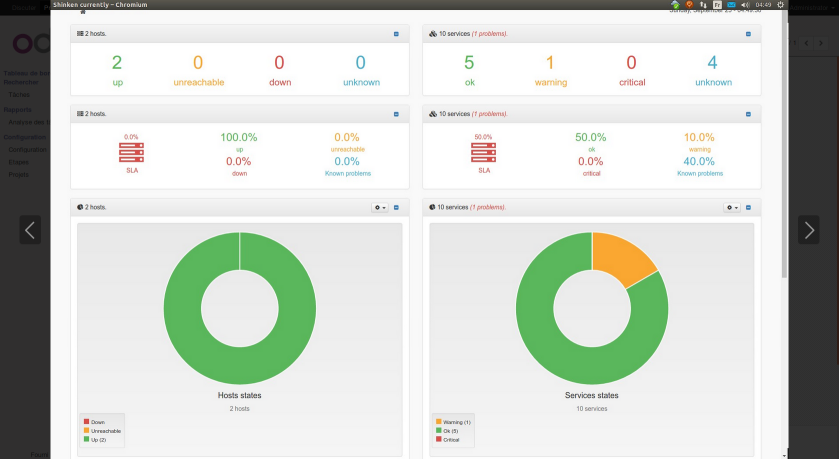Image resolution: width=839 pixels, height=459 pixels.
Task: Click the blue '0 unknown' hosts count
Action: coord(361,71)
